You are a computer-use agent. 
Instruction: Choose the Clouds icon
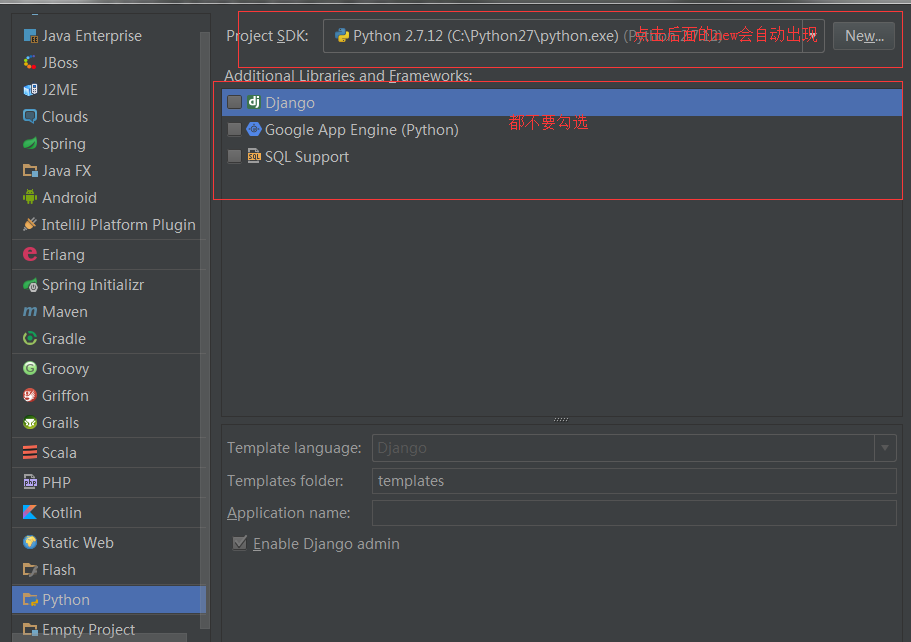[30, 117]
